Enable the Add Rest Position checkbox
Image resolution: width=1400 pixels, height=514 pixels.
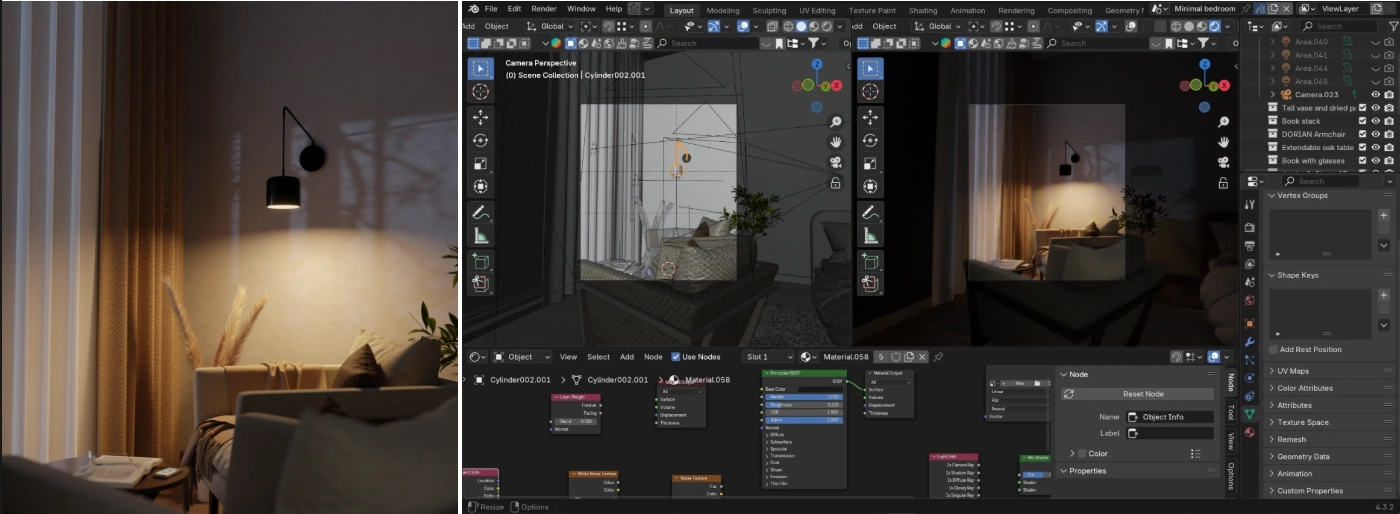coord(1273,349)
